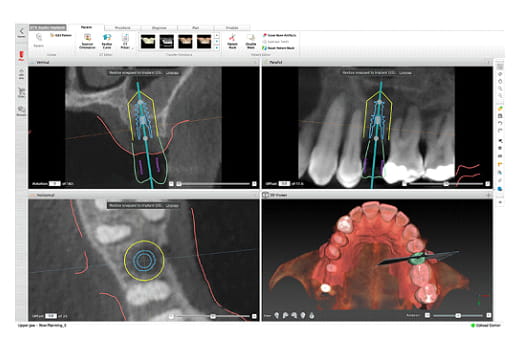The width and height of the screenshot is (520, 360).
Task: Select the second grayscale transfer function thumbnail
Action: [166, 42]
